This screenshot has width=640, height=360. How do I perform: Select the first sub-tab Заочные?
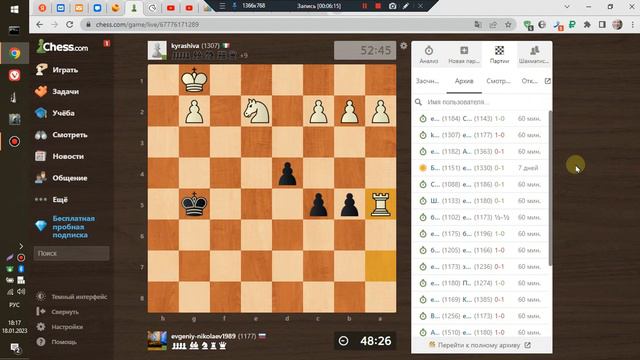427,81
